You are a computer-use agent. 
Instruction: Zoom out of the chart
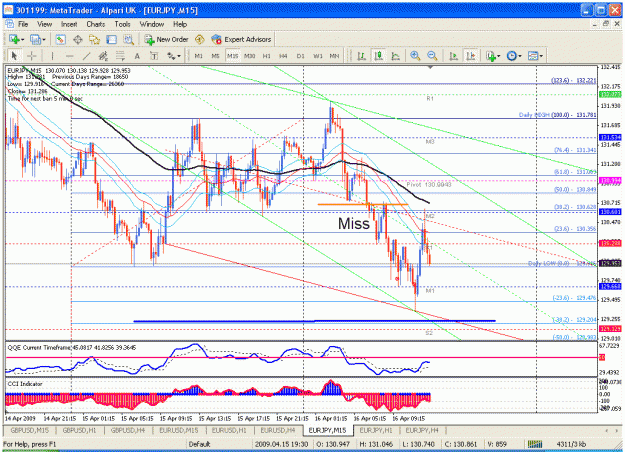[432, 56]
